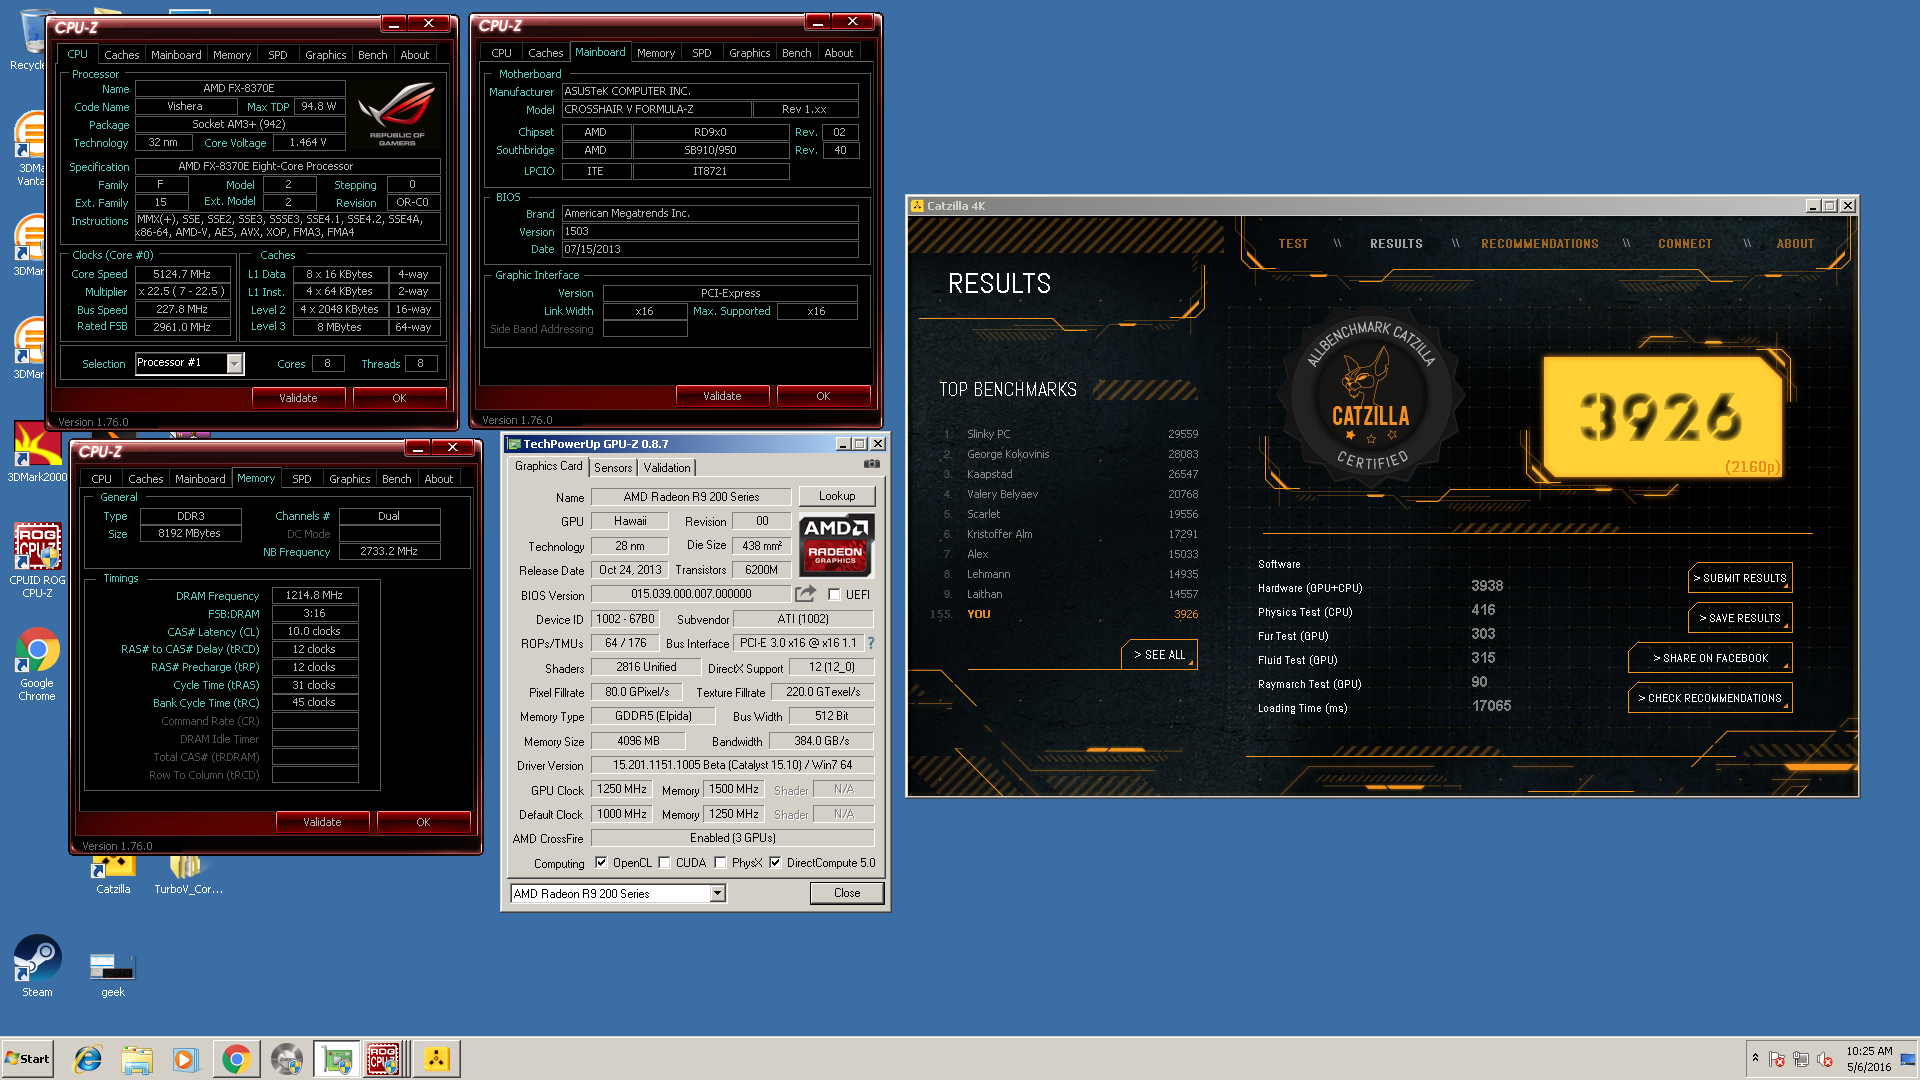Open the SPD tab in the CPU-Z Memory window
Viewport: 1920px width, 1080px height.
coord(302,478)
